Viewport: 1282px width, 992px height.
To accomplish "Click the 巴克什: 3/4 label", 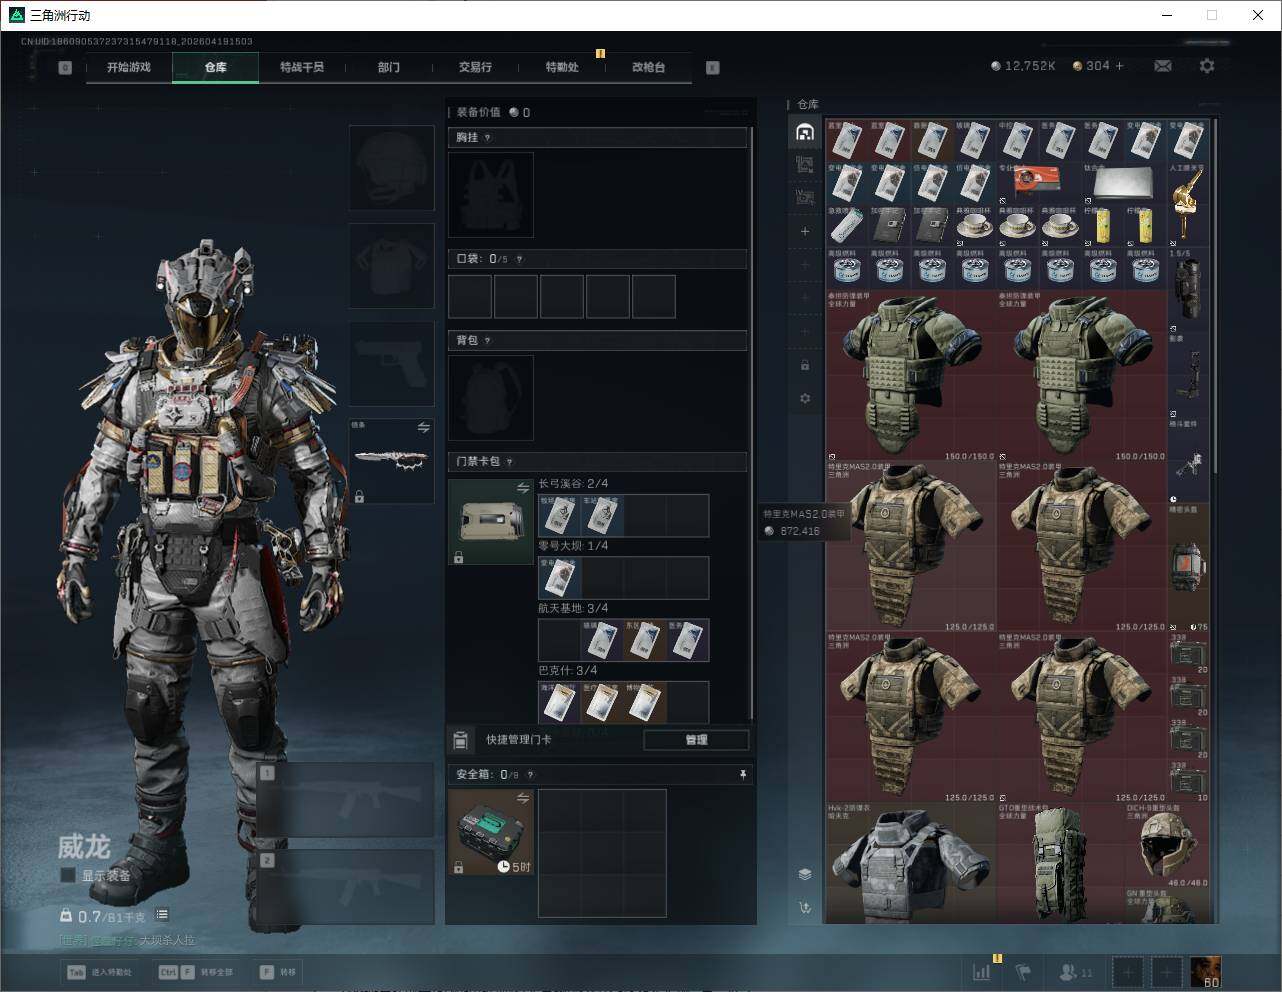I will click(568, 670).
